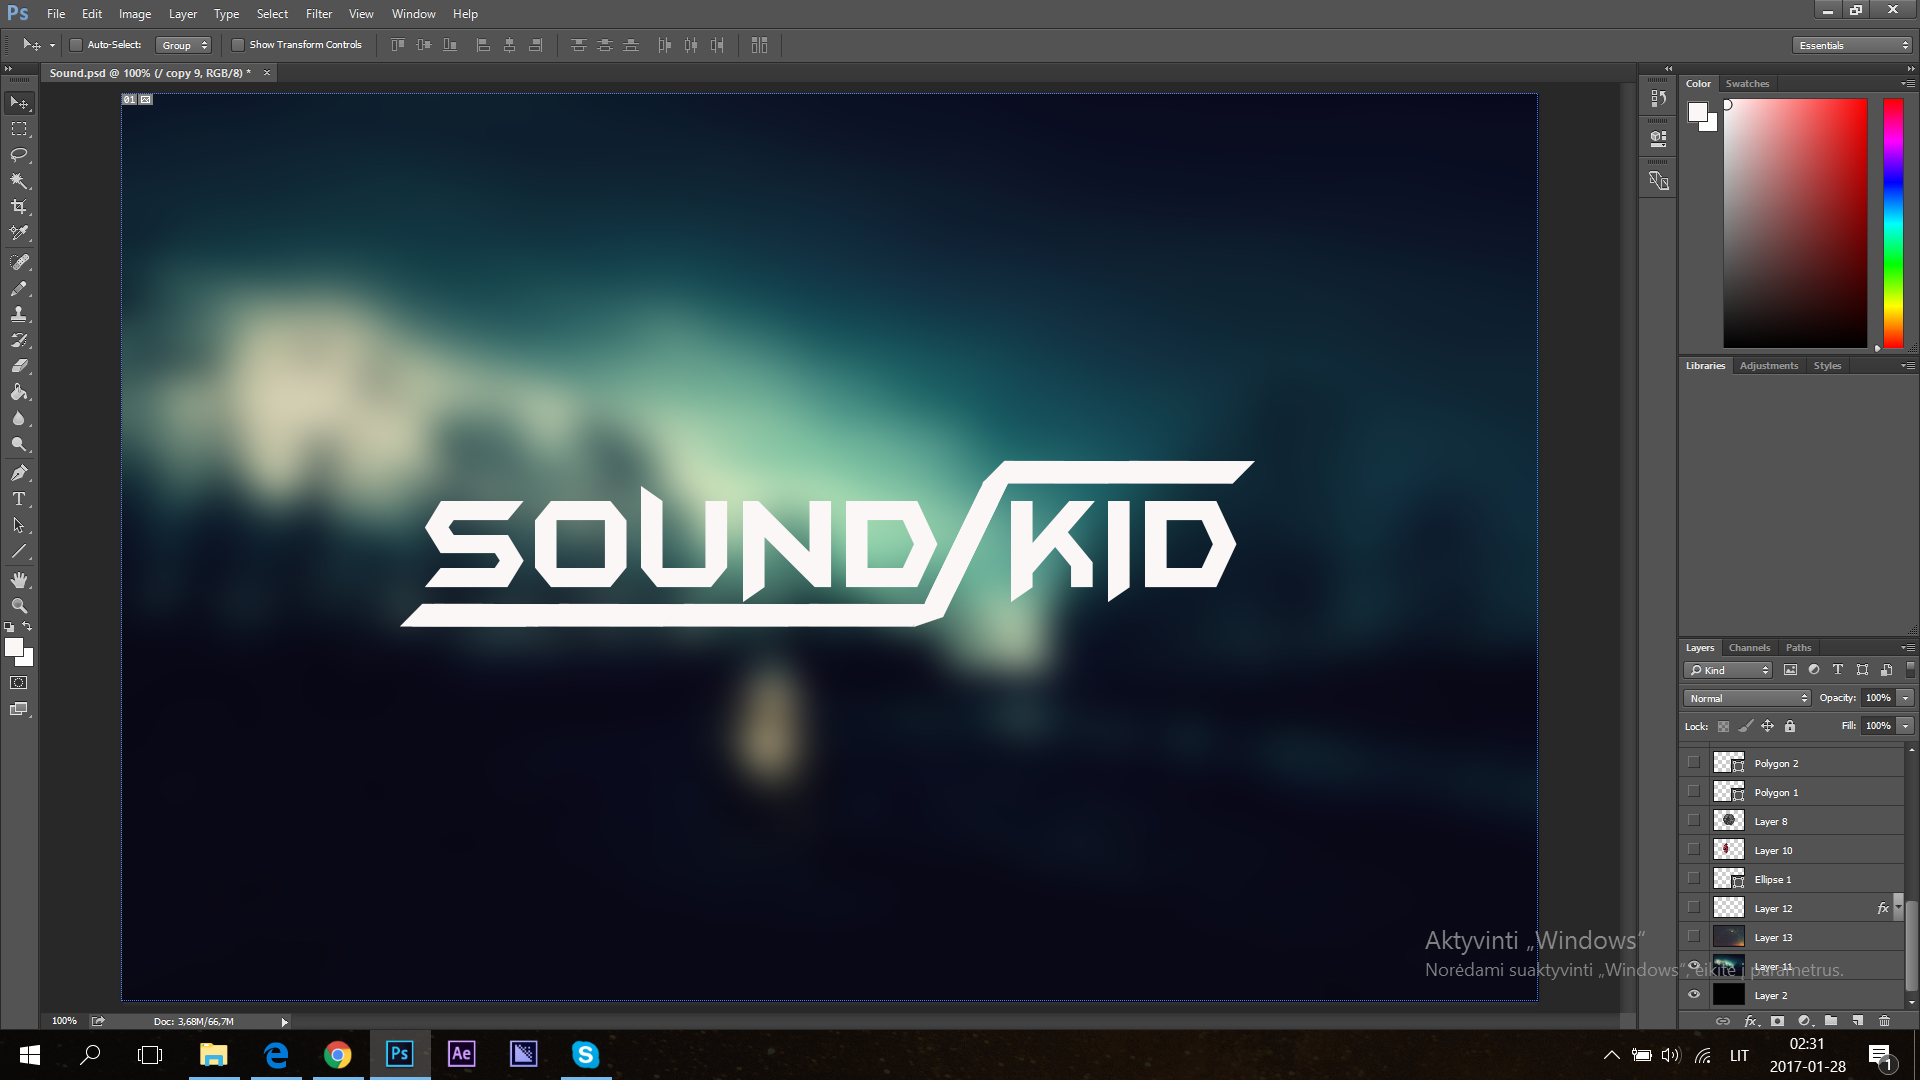Select the Eraser tool
This screenshot has width=1920, height=1080.
(x=19, y=366)
